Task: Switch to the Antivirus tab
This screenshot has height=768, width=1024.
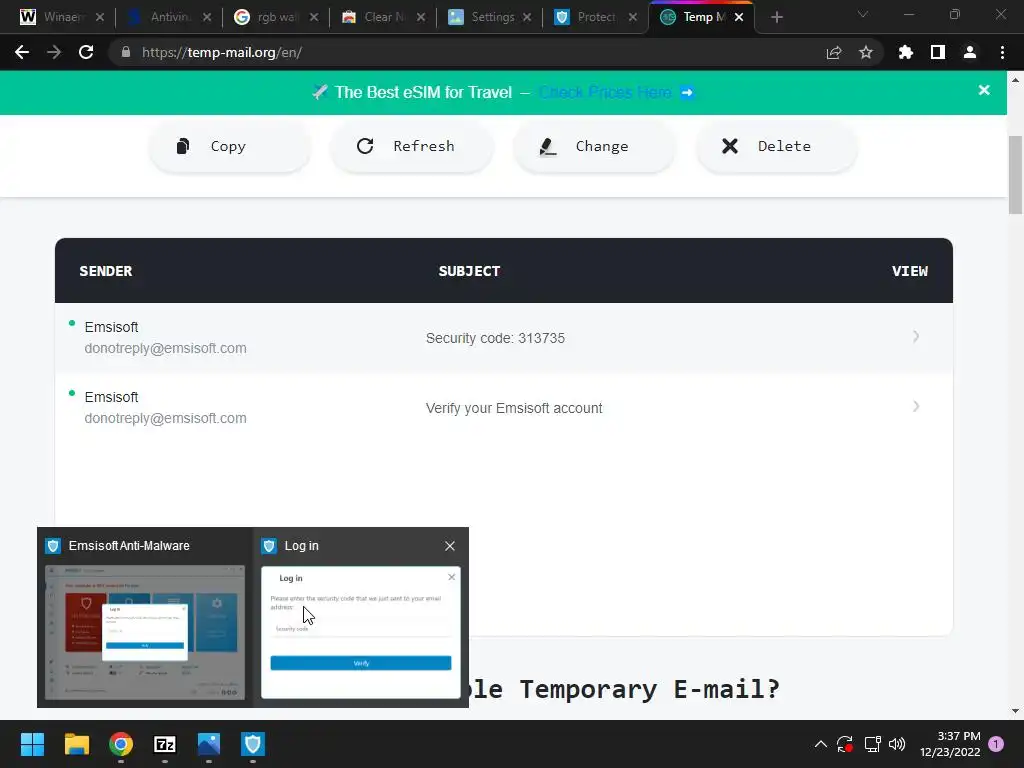Action: pos(168,17)
